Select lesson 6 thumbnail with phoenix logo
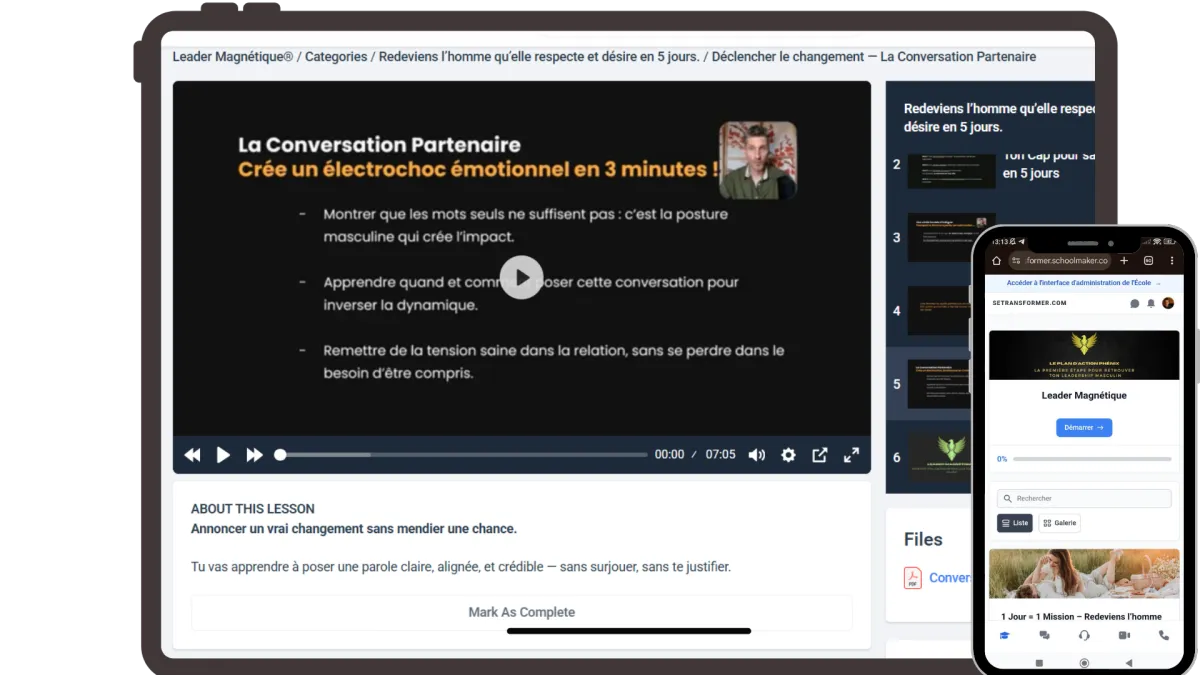 938,457
